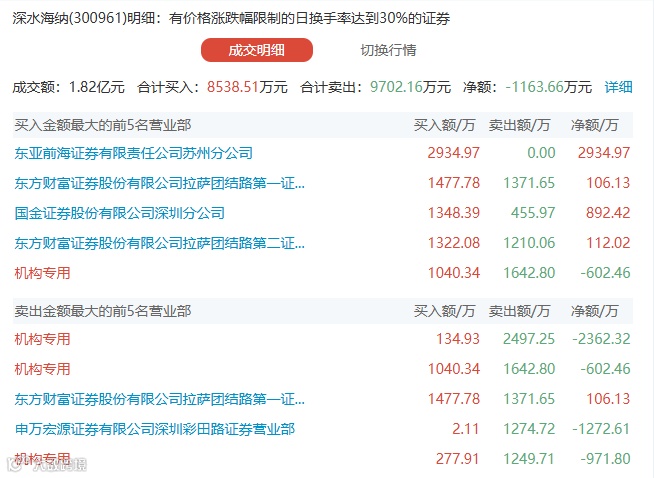Click 买入额/万 column header in sell table
Image resolution: width=654 pixels, height=478 pixels.
[x=444, y=311]
